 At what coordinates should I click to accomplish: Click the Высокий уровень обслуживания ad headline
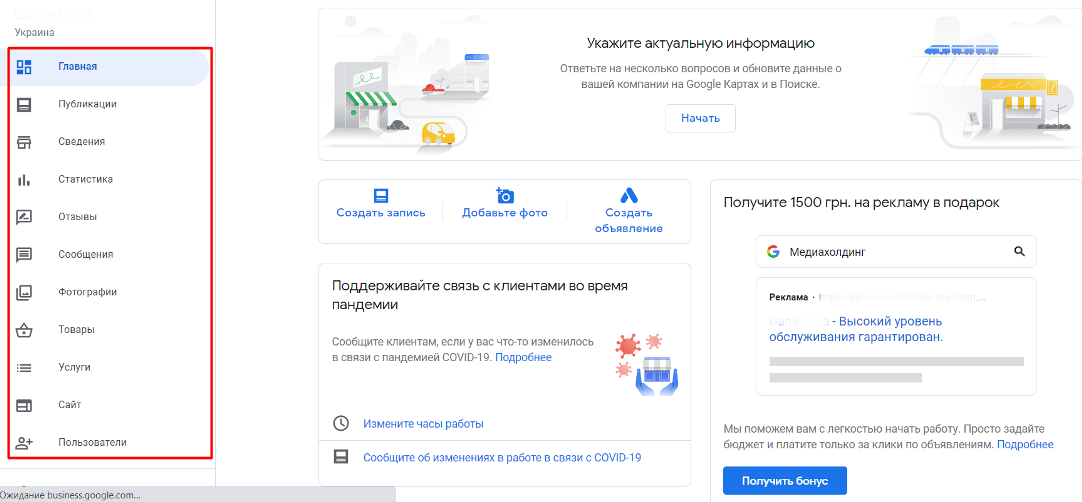(856, 329)
